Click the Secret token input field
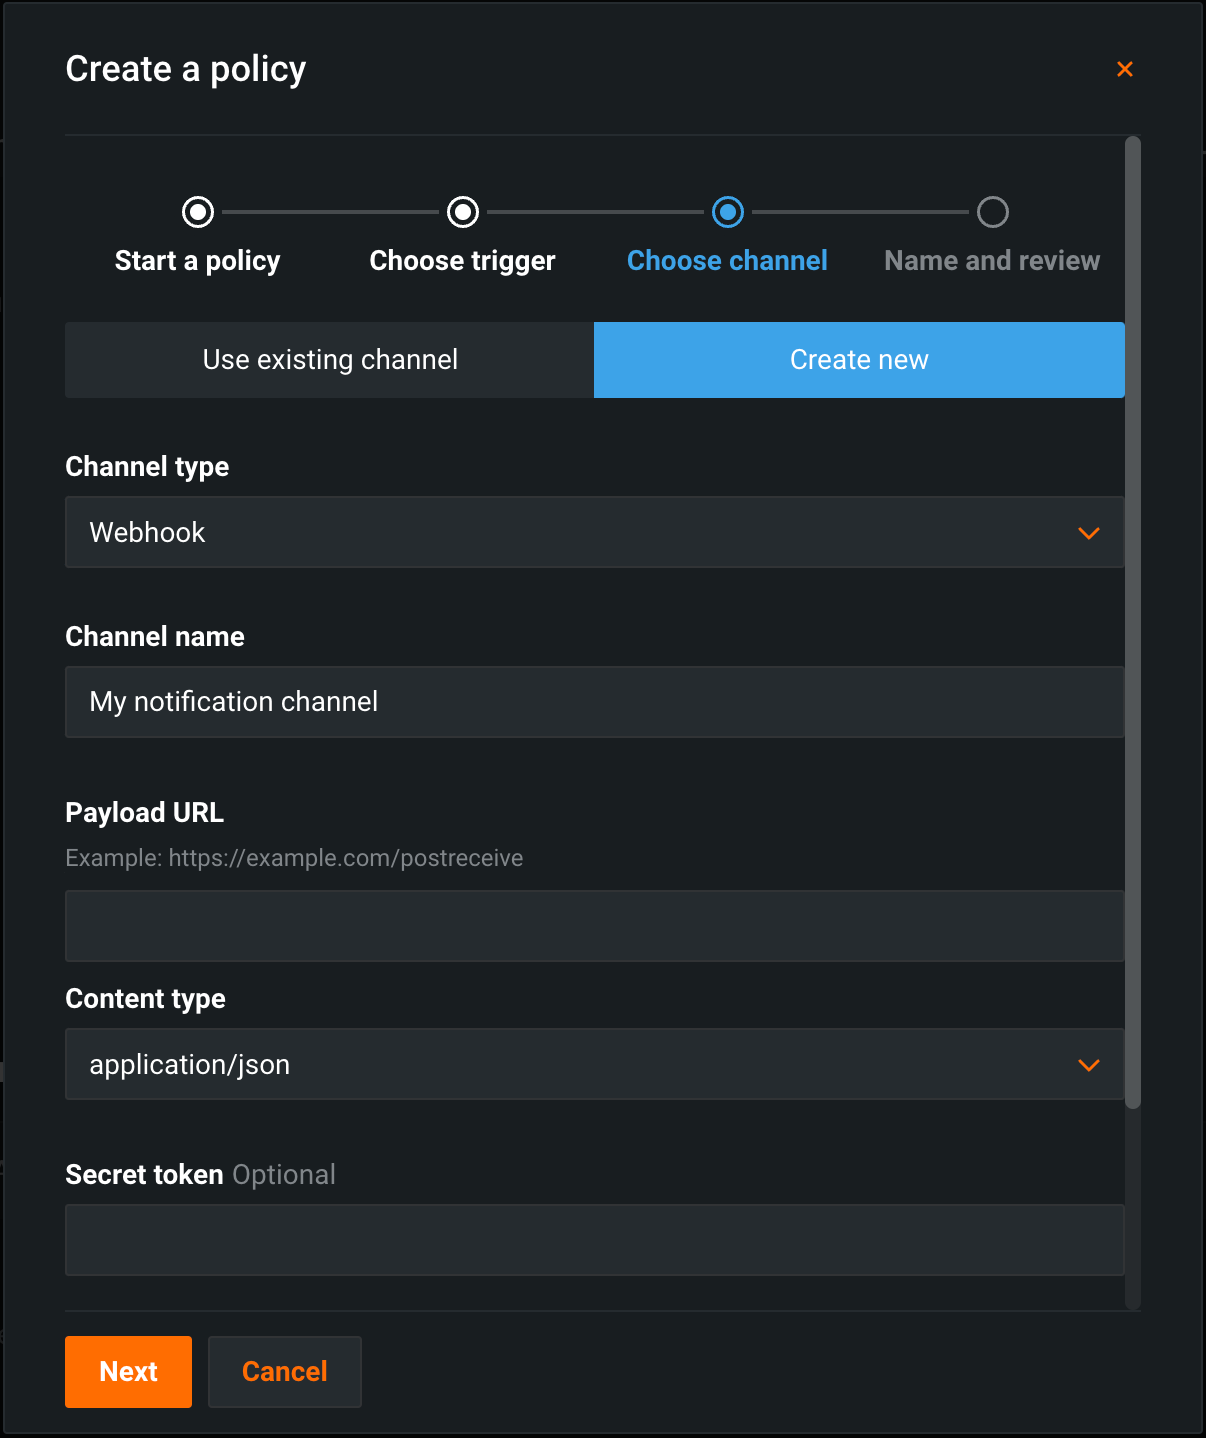Image resolution: width=1206 pixels, height=1438 pixels. 594,1240
